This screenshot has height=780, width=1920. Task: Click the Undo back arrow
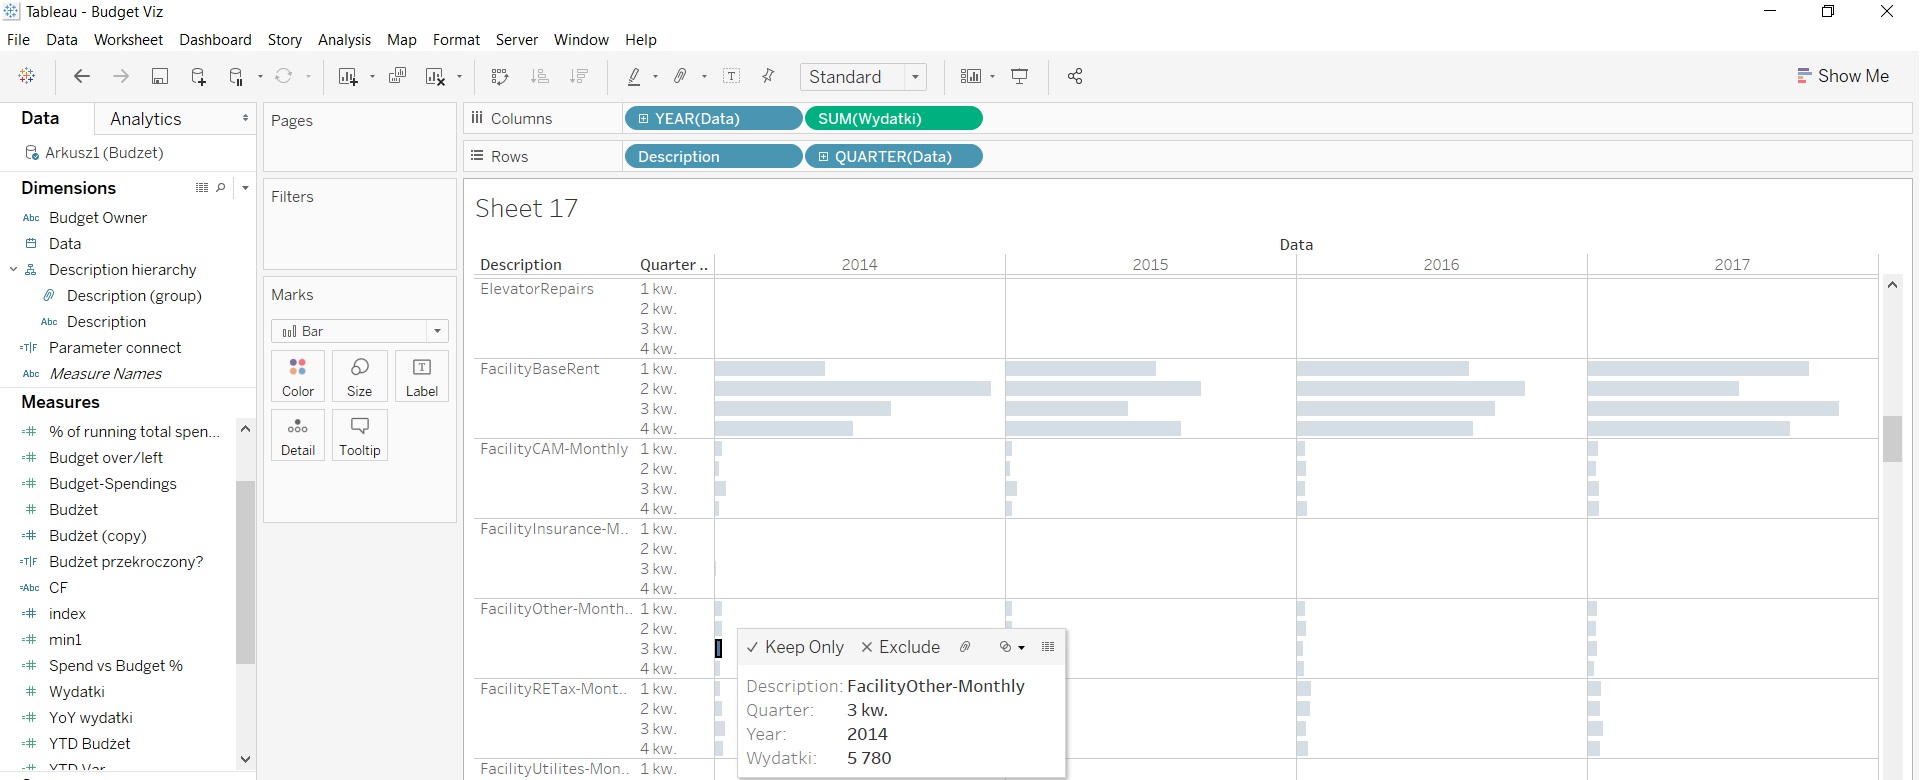pyautogui.click(x=82, y=77)
